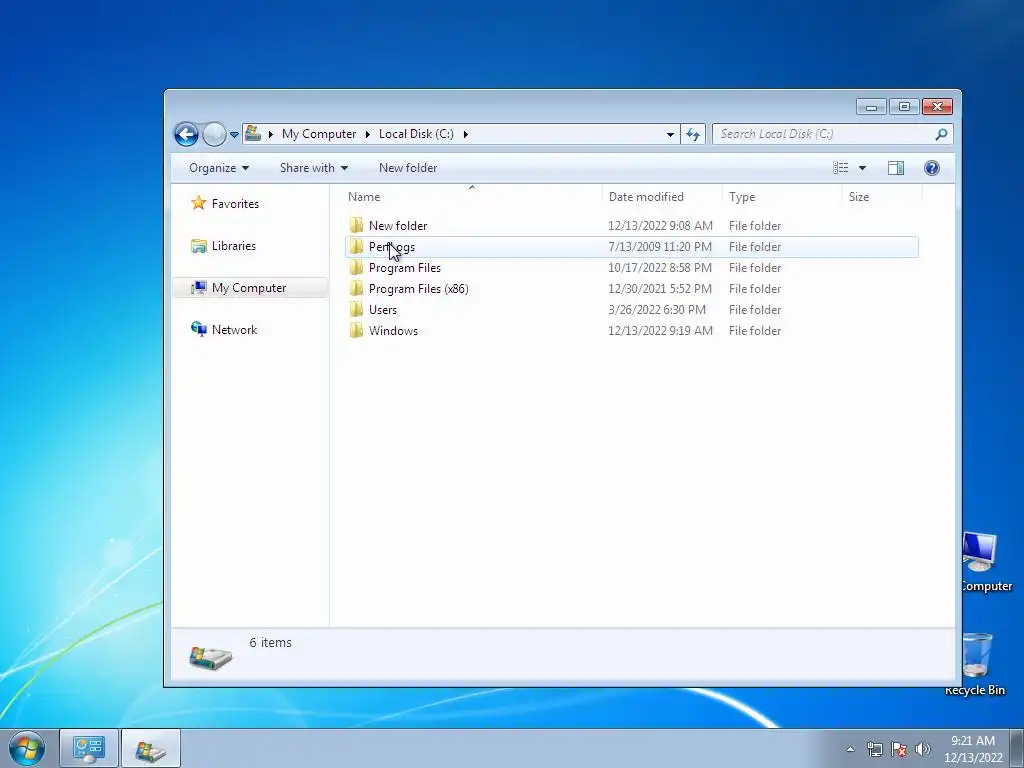The image size is (1024, 768).
Task: Refresh the Local Disk (C:) view
Action: point(693,135)
